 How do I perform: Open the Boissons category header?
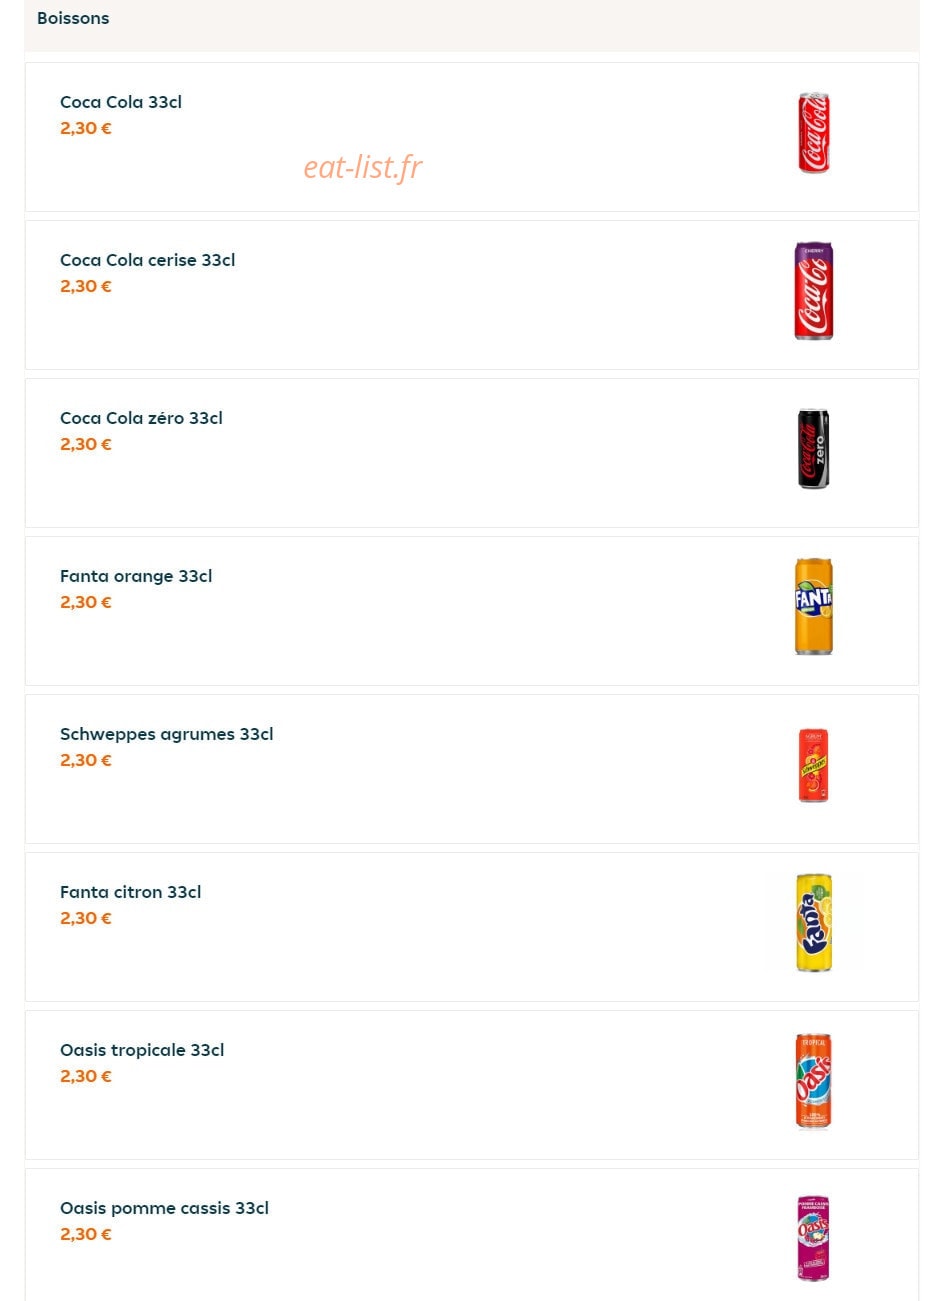[73, 18]
